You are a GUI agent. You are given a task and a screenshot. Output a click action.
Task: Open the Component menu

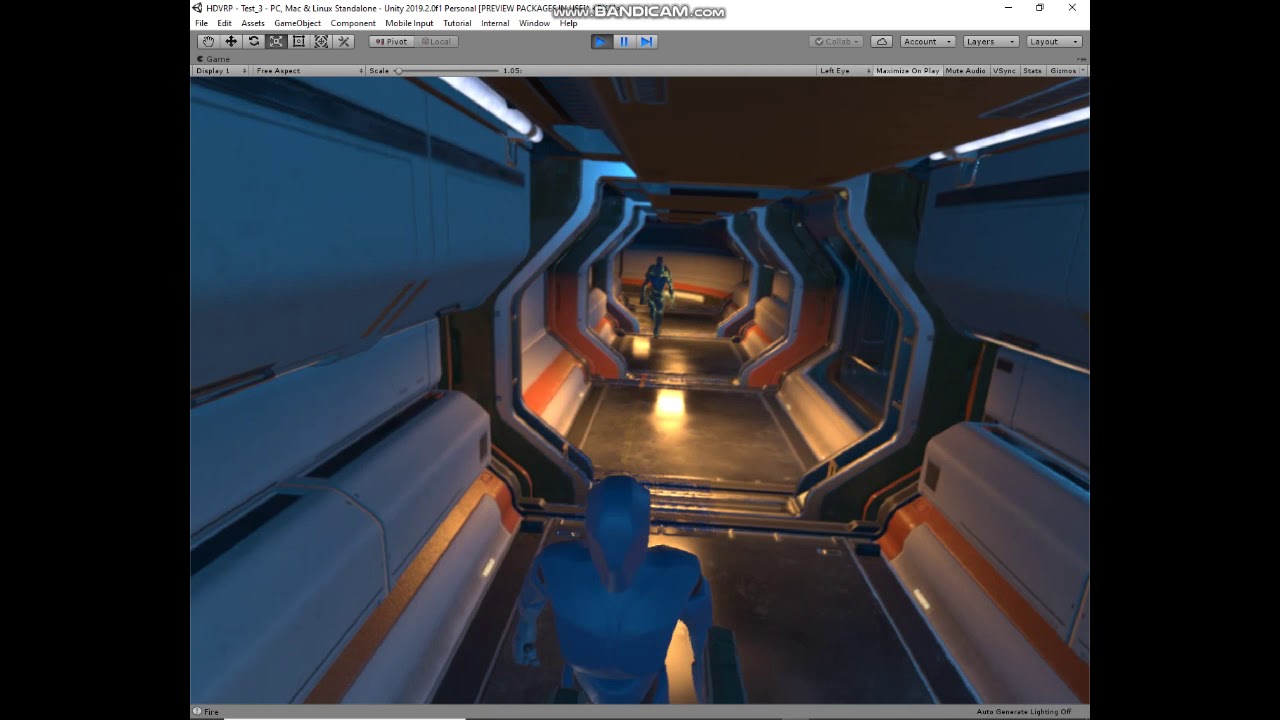click(353, 23)
